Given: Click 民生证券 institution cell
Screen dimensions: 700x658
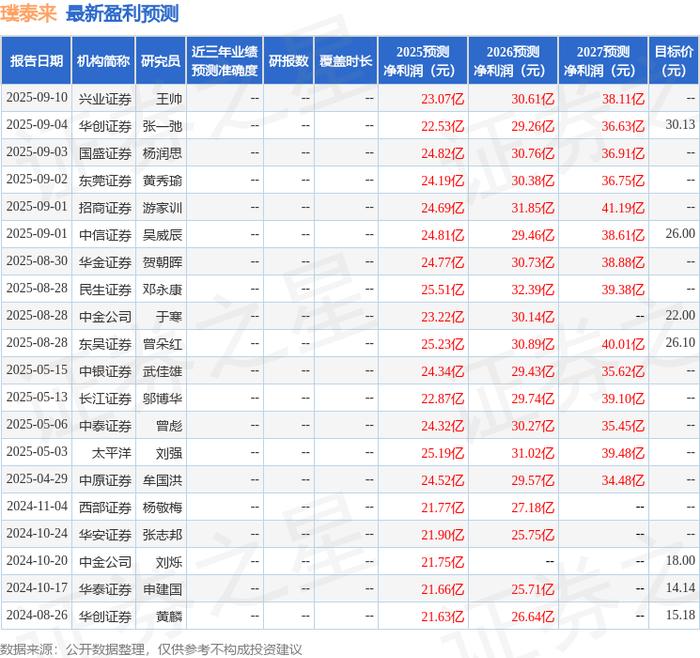Looking at the screenshot, I should [x=105, y=289].
